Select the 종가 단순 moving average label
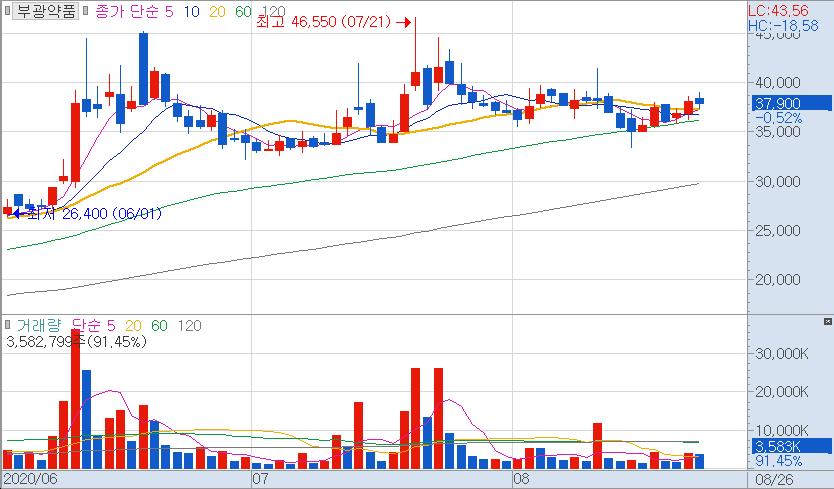Viewport: 834px width, 489px height. point(128,11)
